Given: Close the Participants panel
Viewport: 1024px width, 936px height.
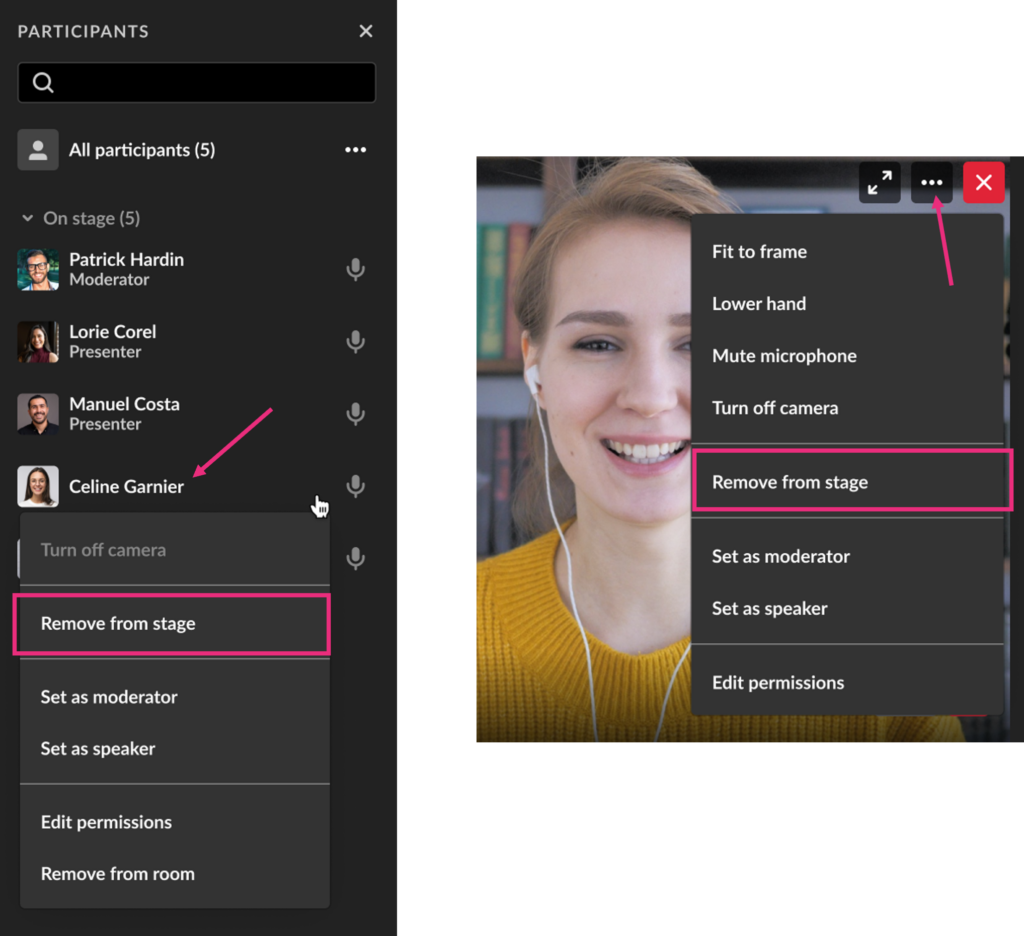Looking at the screenshot, I should tap(366, 31).
